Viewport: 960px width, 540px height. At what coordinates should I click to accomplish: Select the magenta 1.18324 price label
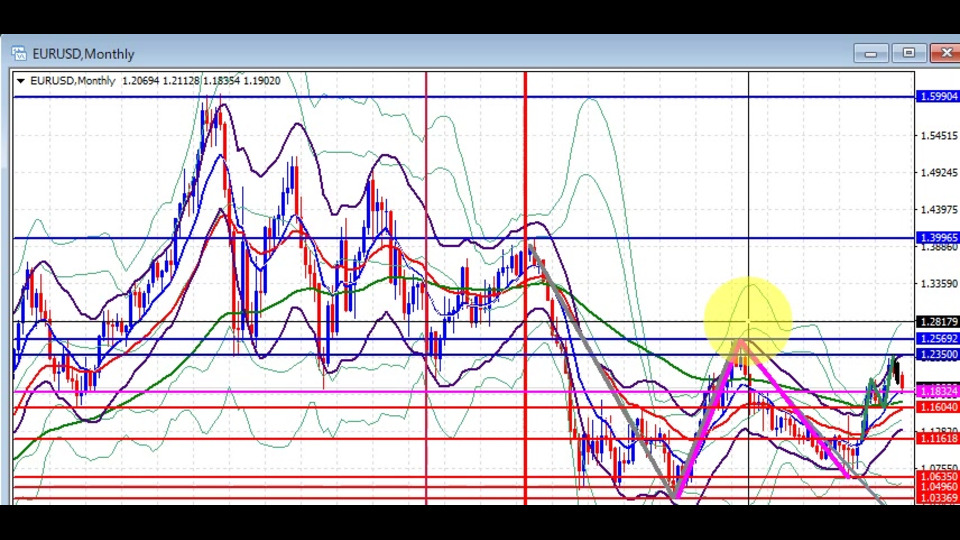point(937,391)
